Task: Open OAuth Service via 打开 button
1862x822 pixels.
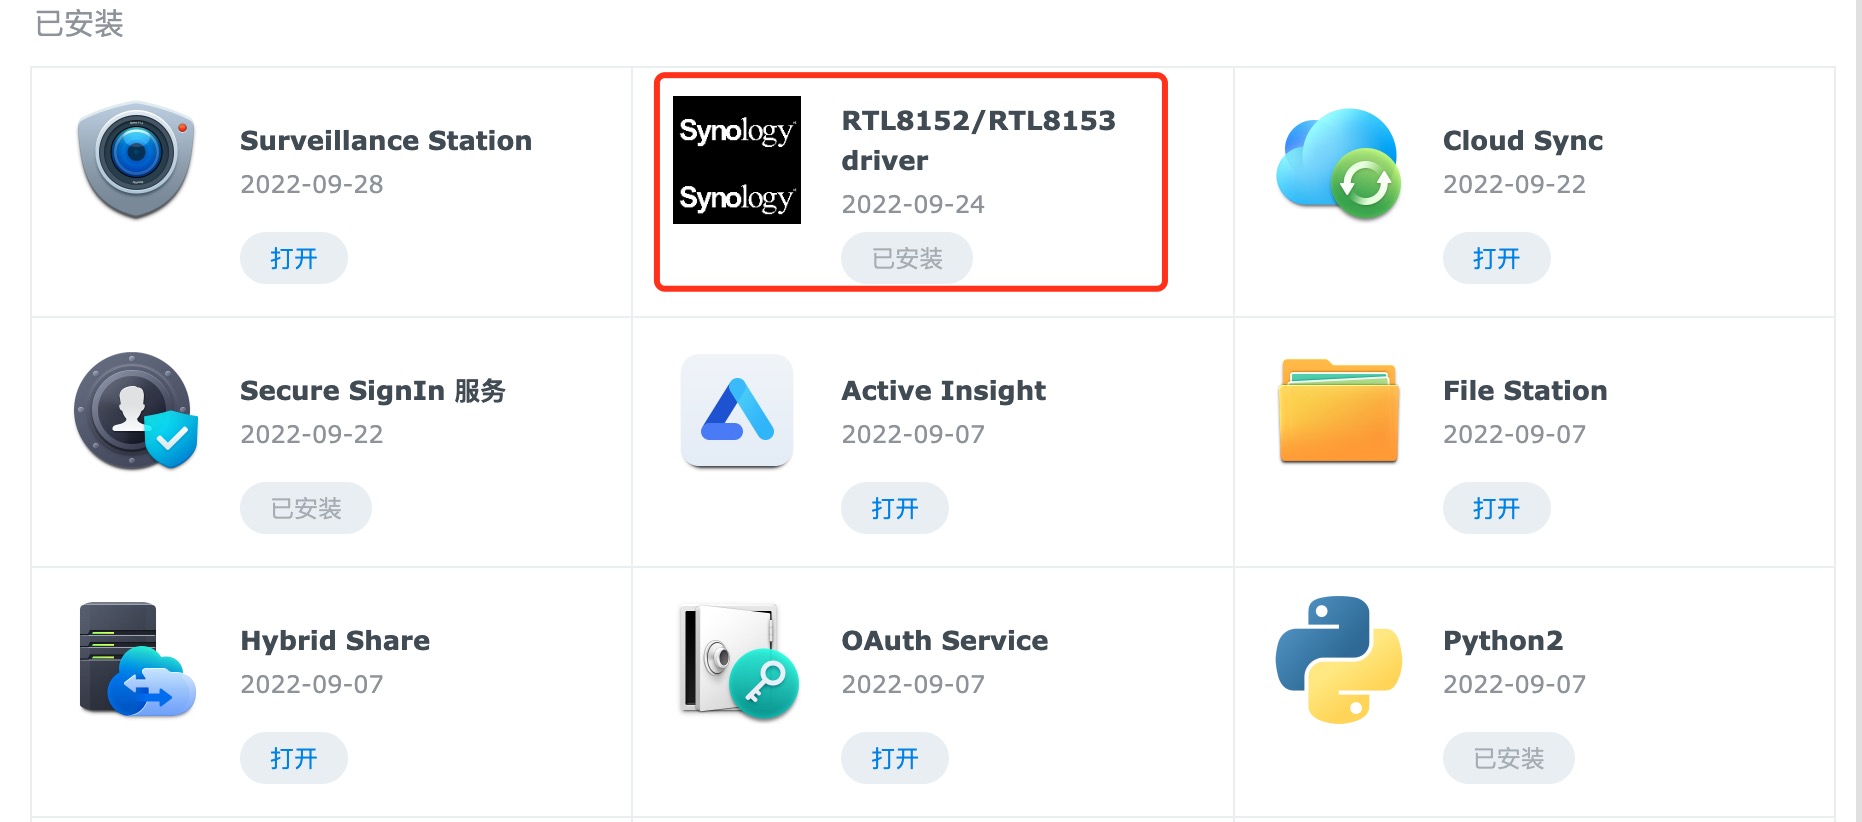Action: (894, 758)
